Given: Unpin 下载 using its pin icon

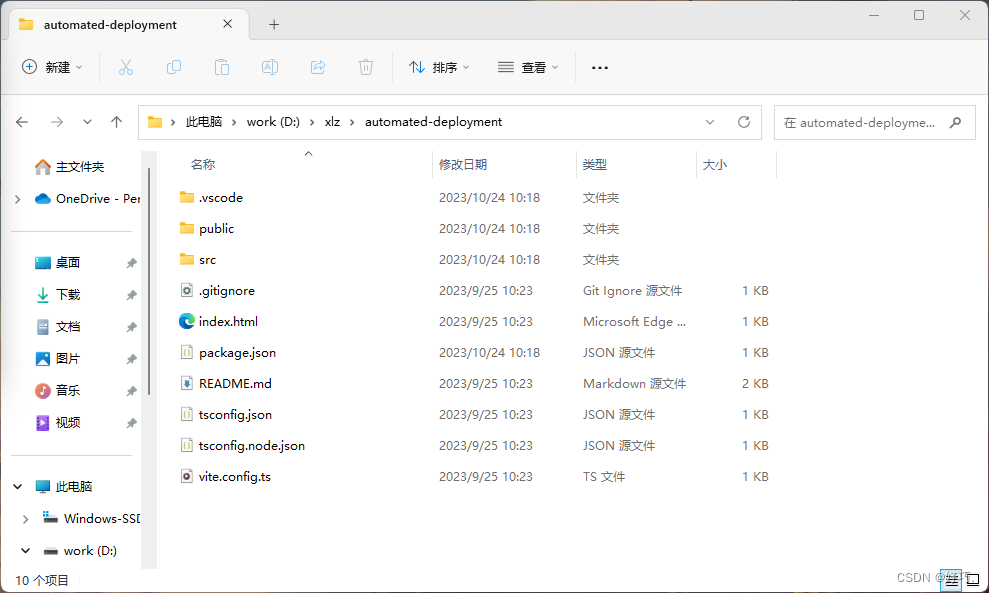Looking at the screenshot, I should [x=131, y=295].
